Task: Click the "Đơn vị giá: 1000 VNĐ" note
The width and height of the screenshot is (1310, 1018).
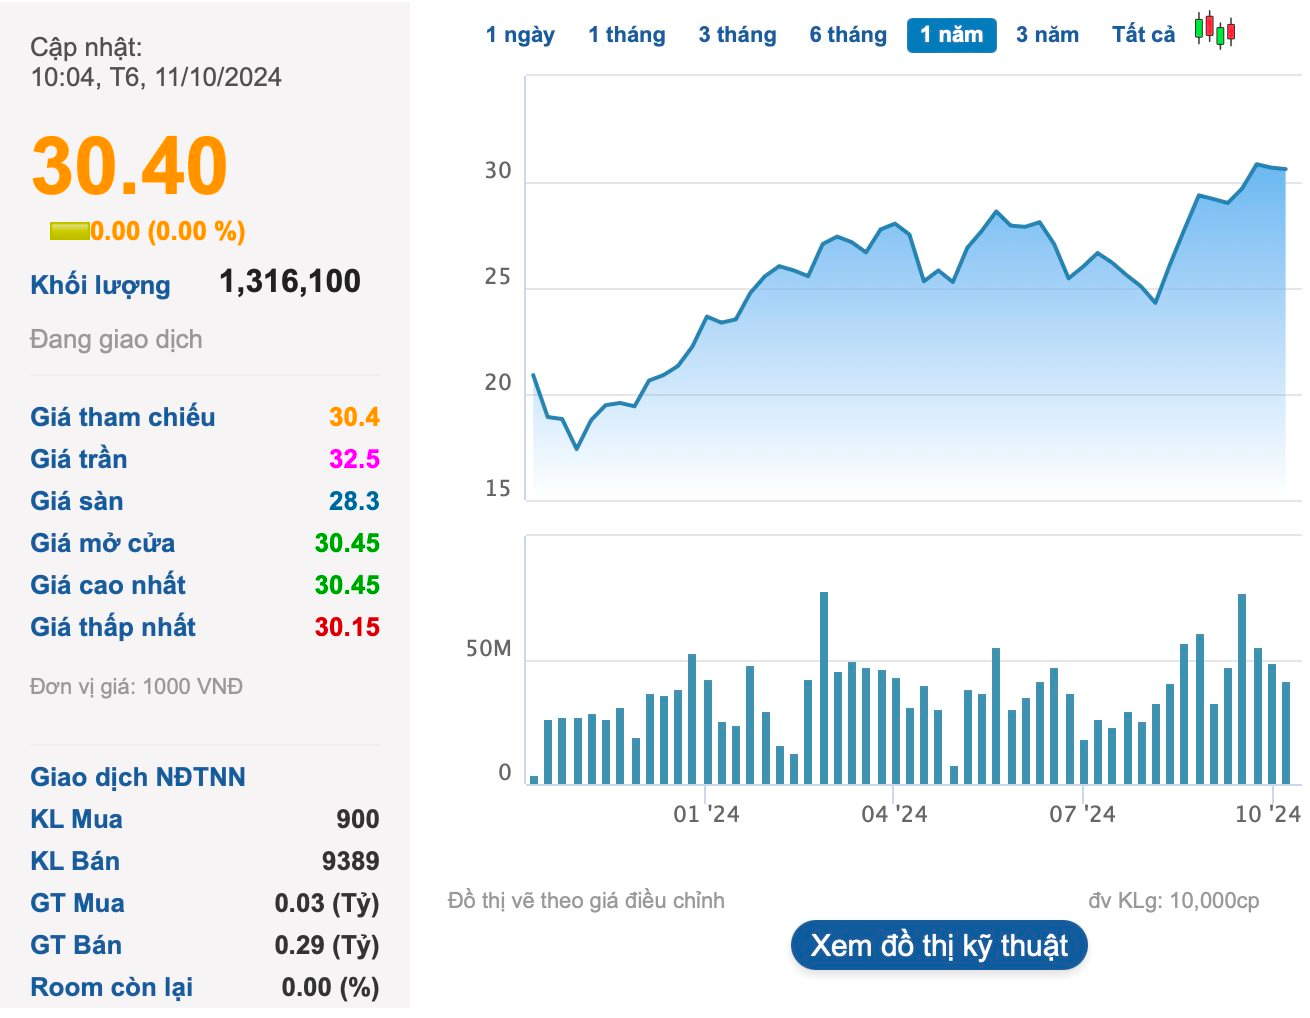Action: point(137,687)
